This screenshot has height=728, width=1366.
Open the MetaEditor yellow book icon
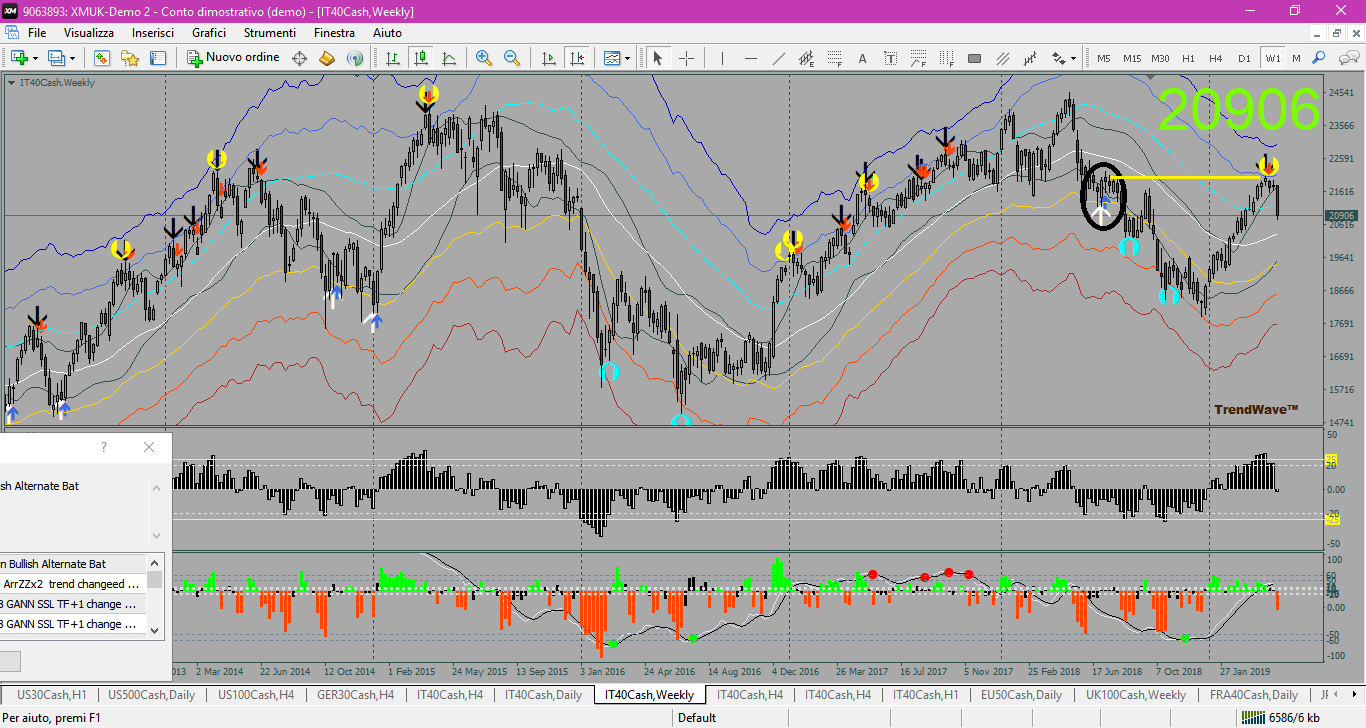pos(326,58)
